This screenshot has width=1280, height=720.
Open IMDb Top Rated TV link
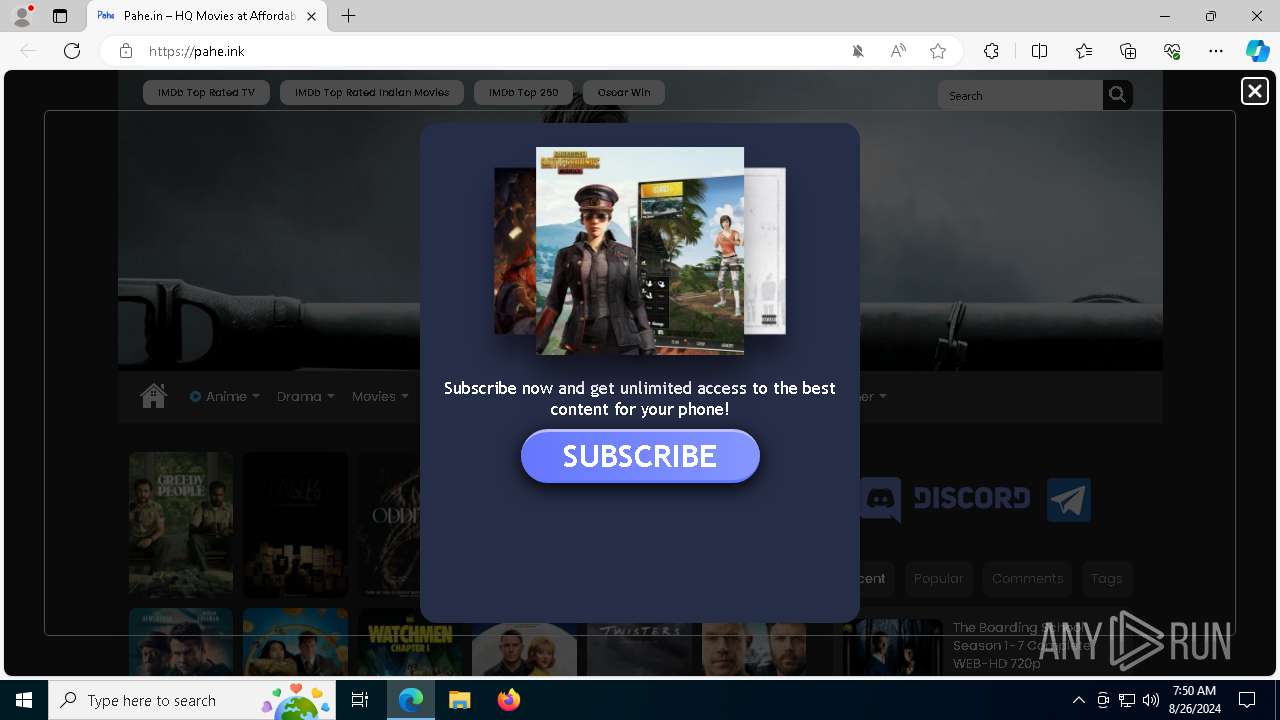[x=206, y=92]
